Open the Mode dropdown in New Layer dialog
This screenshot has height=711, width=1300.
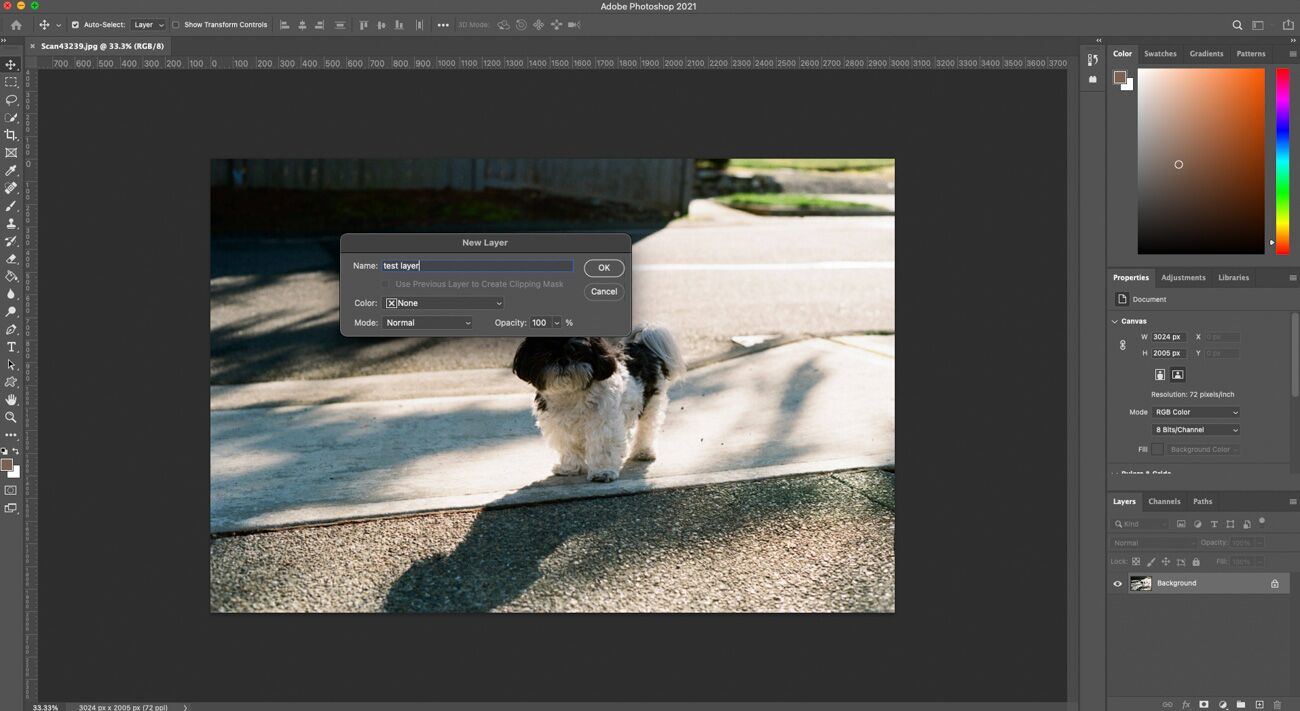pyautogui.click(x=428, y=322)
